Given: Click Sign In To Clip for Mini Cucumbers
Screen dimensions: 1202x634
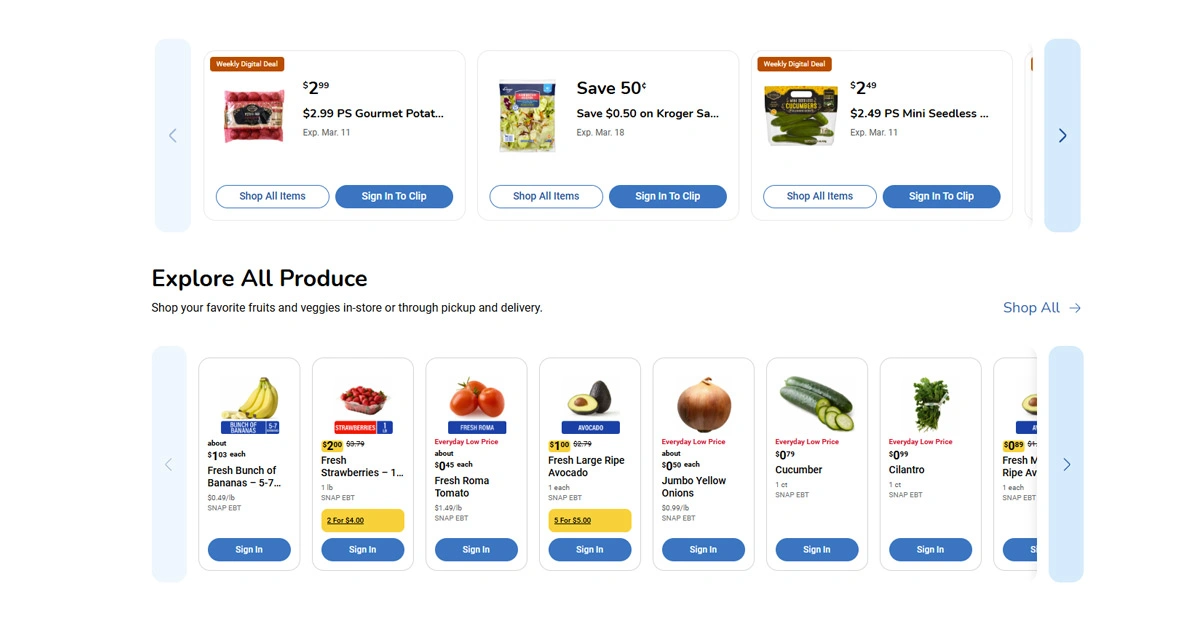Looking at the screenshot, I should tap(941, 196).
